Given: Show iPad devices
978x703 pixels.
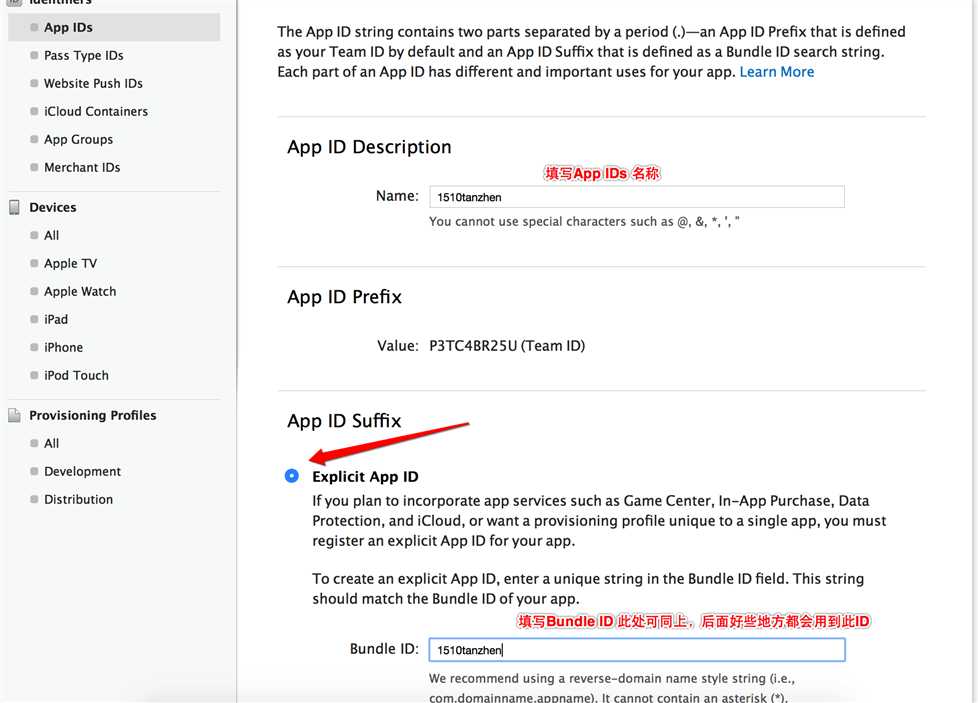Looking at the screenshot, I should click(x=56, y=319).
